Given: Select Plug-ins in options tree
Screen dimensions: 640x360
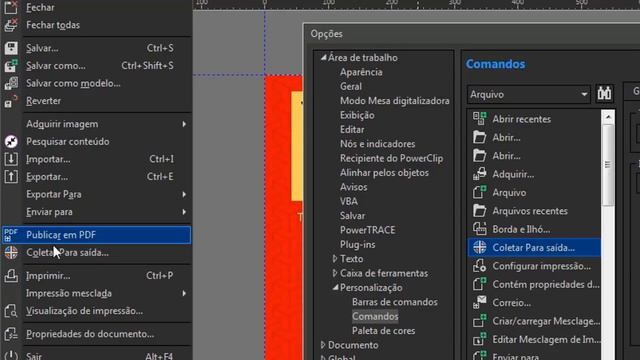Looking at the screenshot, I should pyautogui.click(x=358, y=244).
